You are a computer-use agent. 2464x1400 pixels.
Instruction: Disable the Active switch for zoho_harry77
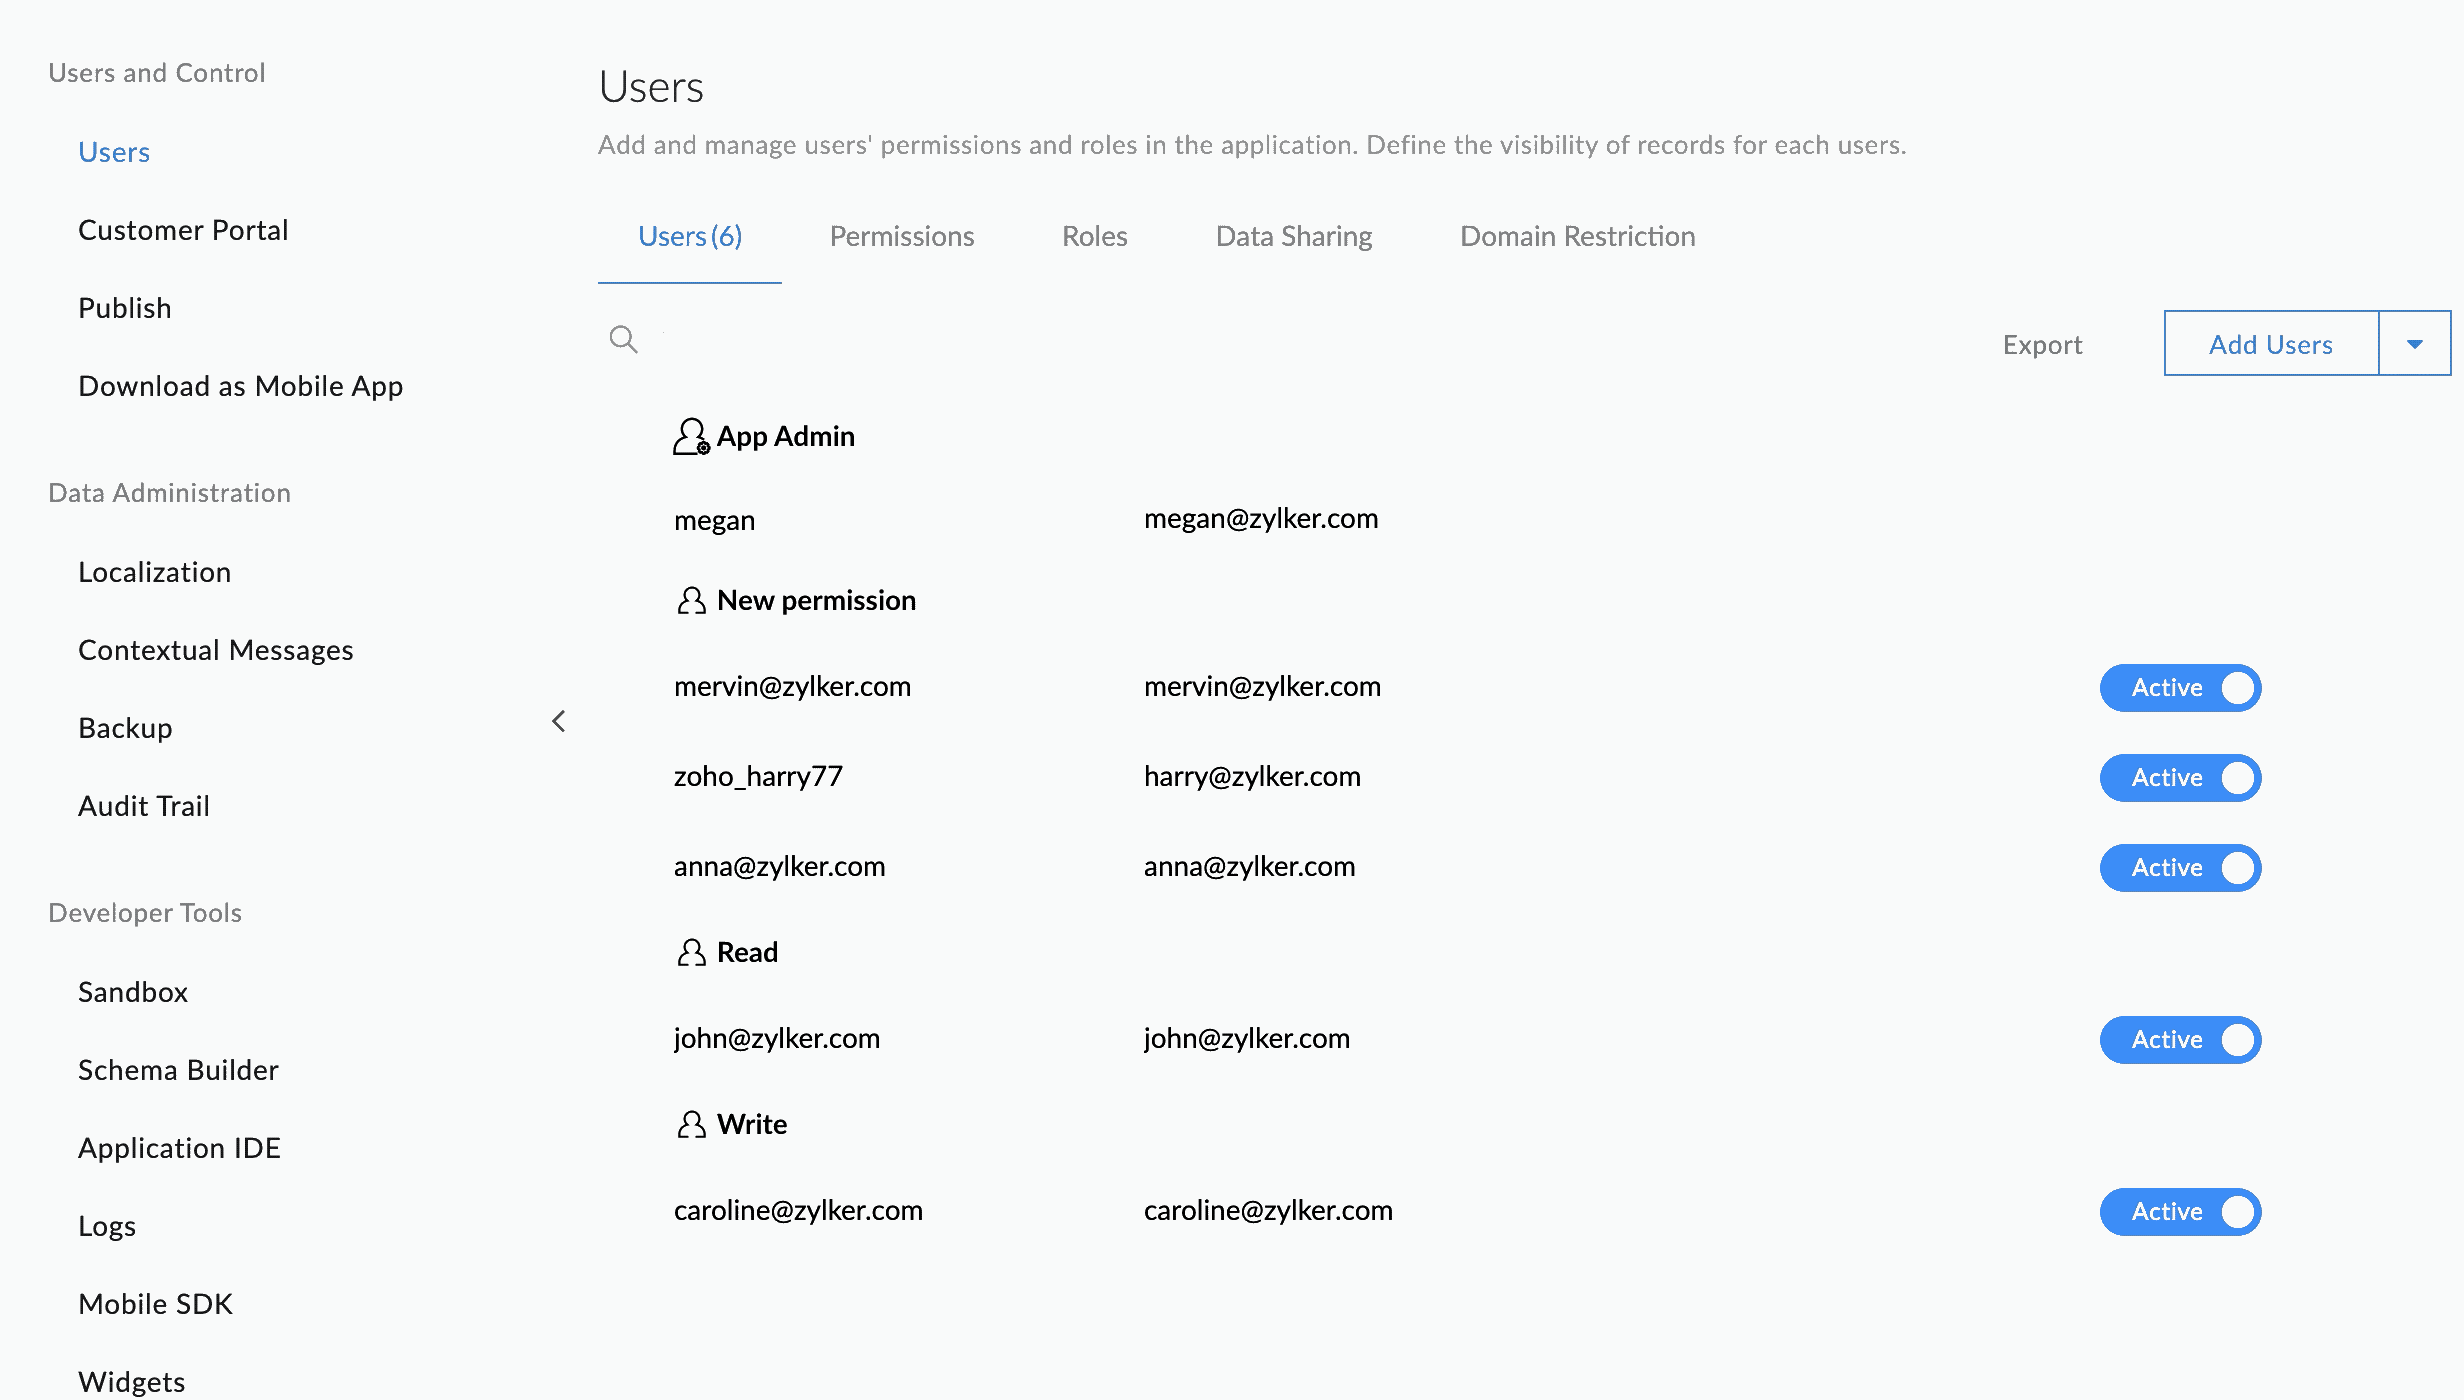pos(2180,778)
